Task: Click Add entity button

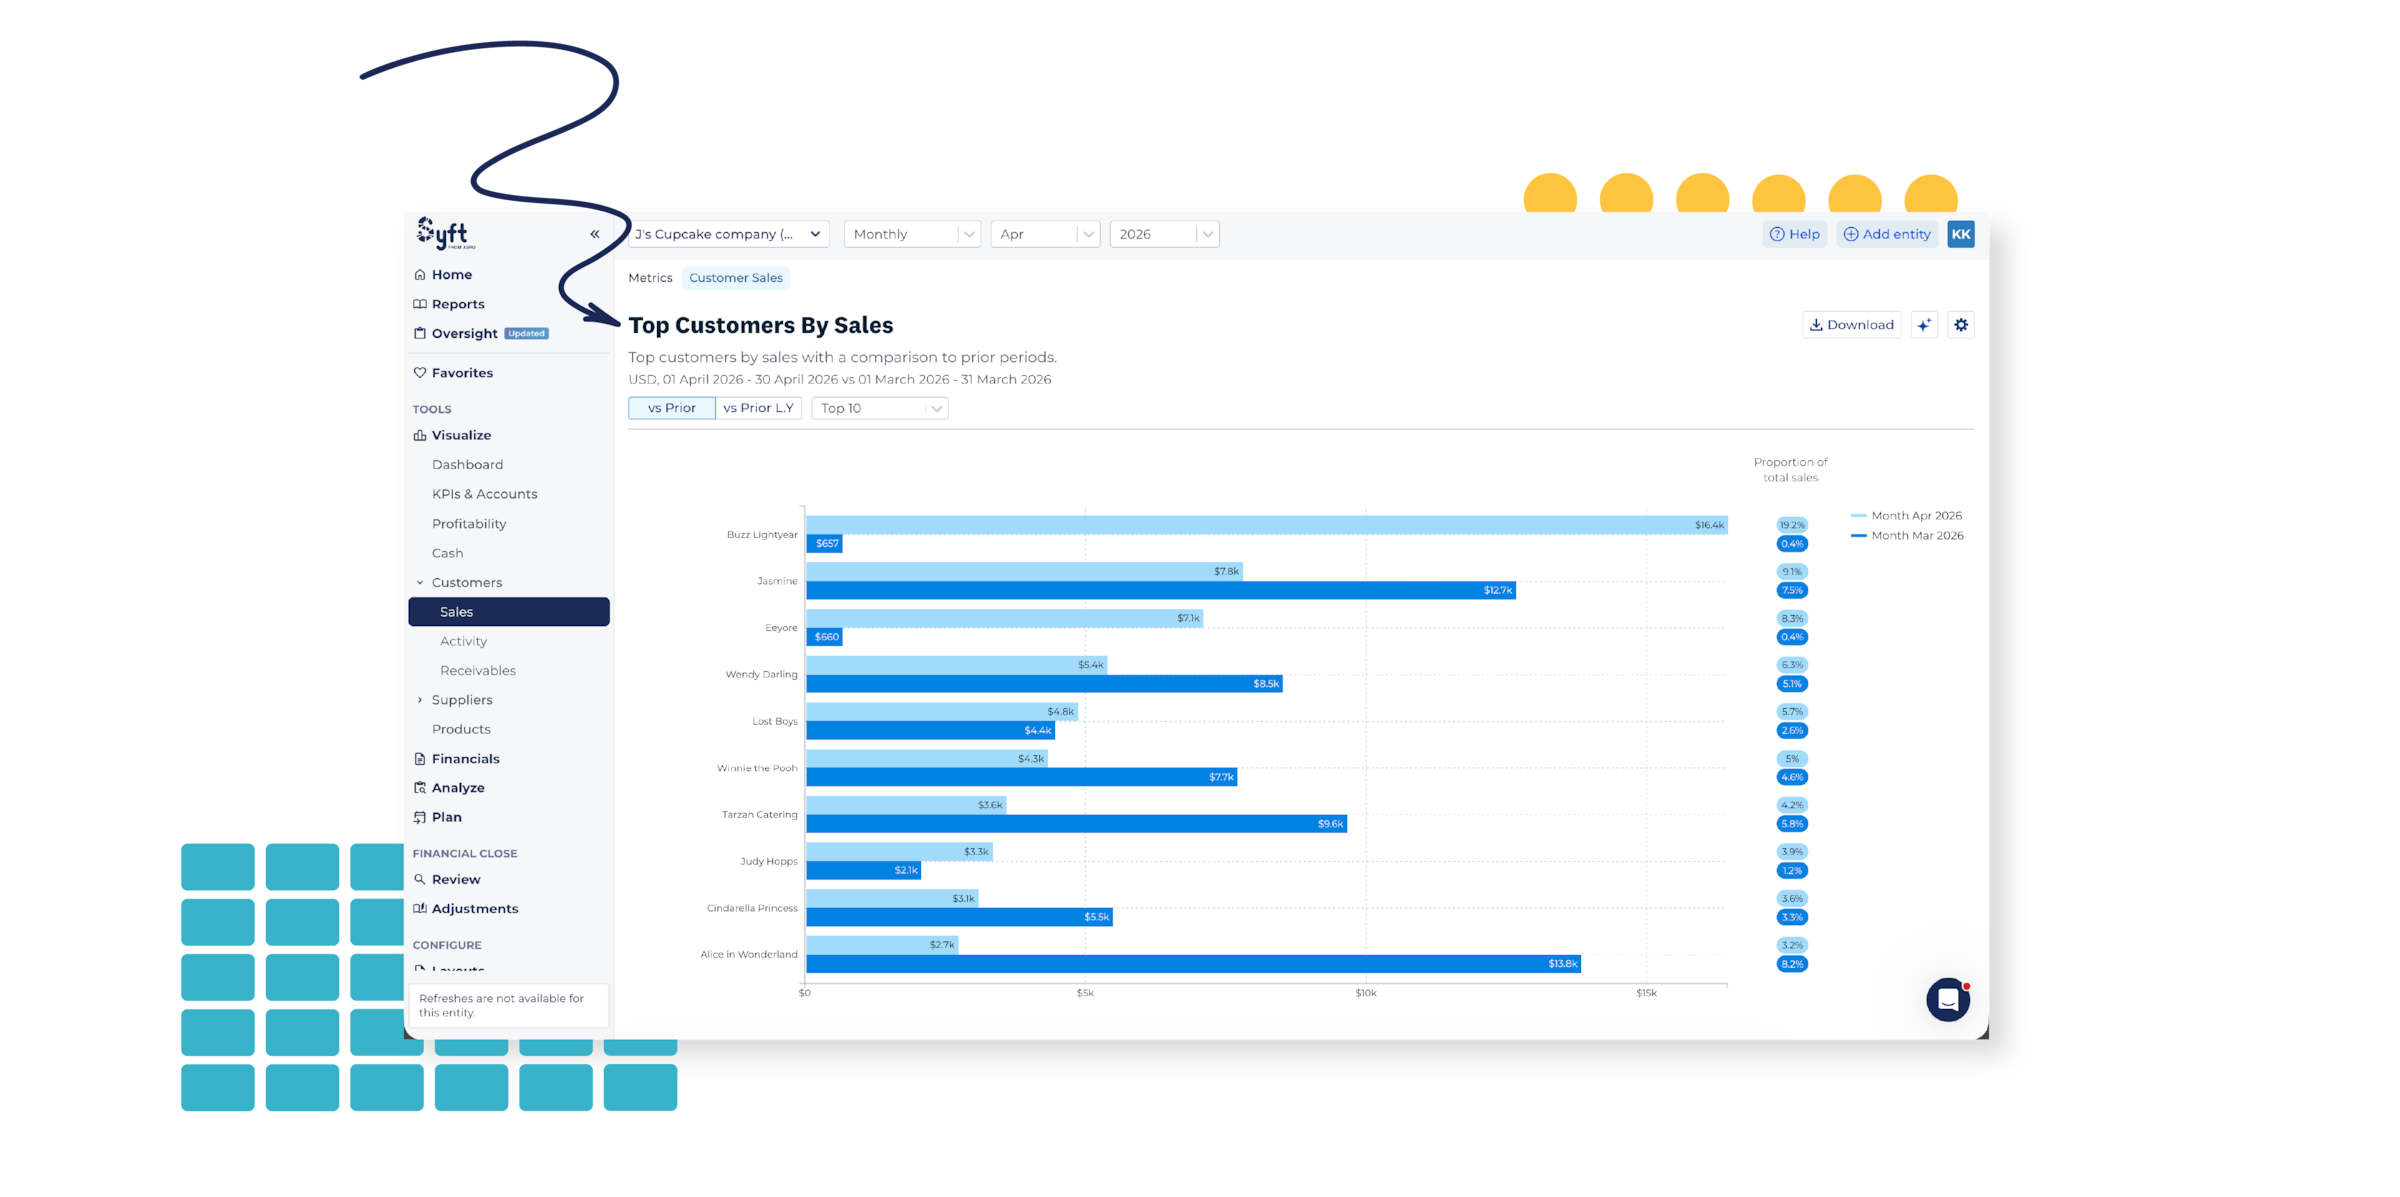Action: (1887, 234)
